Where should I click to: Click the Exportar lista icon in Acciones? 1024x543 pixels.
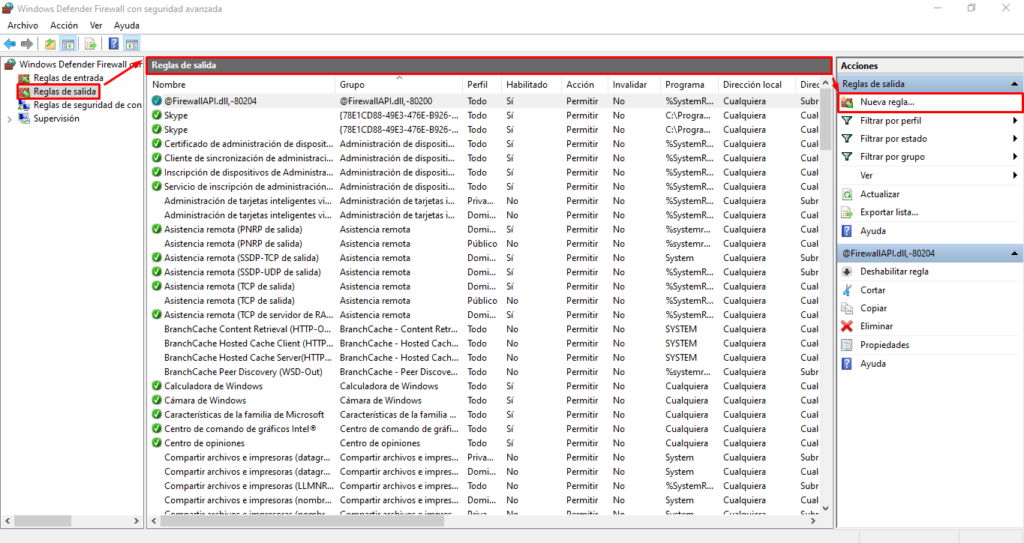[x=847, y=212]
